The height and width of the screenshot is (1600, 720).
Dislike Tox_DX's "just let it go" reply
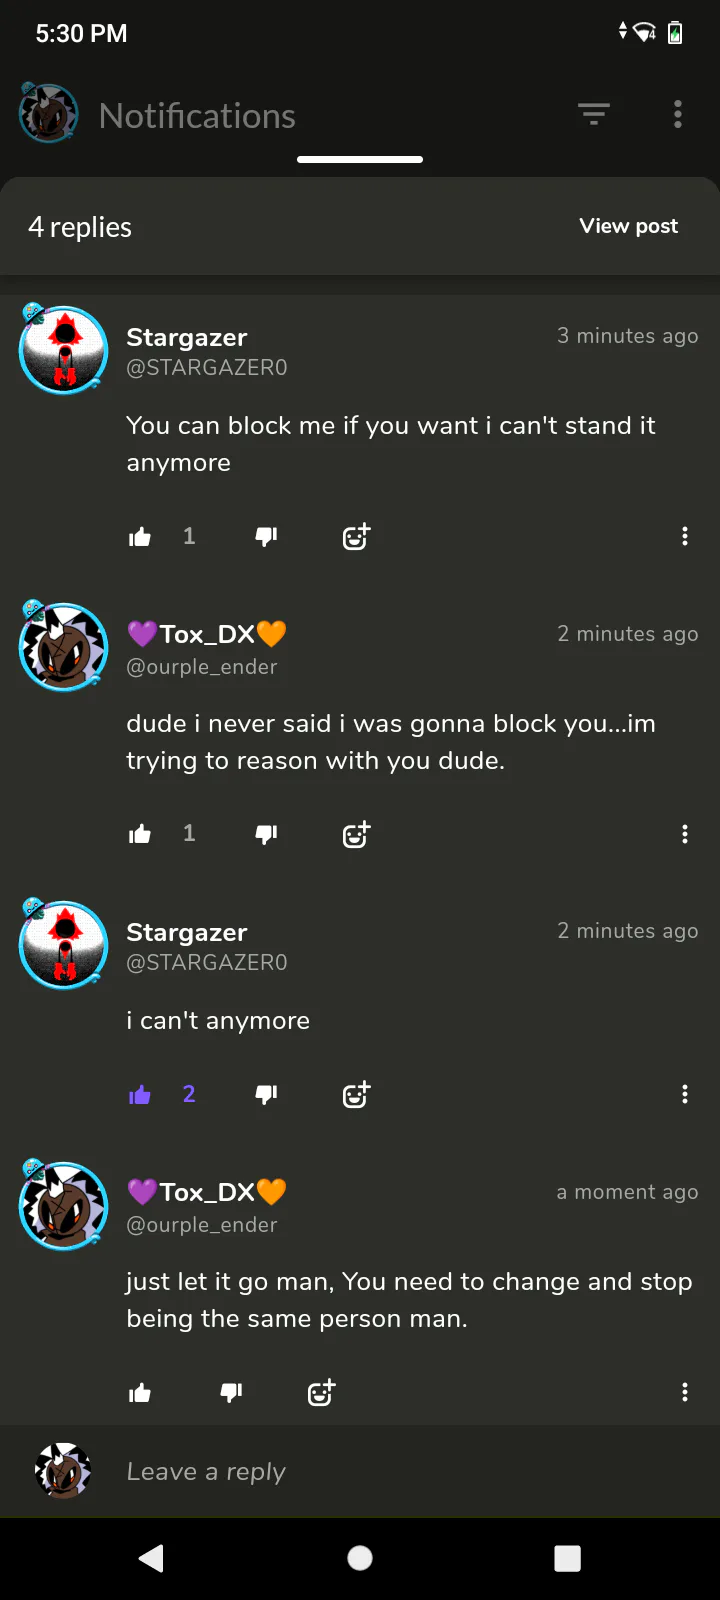(x=231, y=1392)
